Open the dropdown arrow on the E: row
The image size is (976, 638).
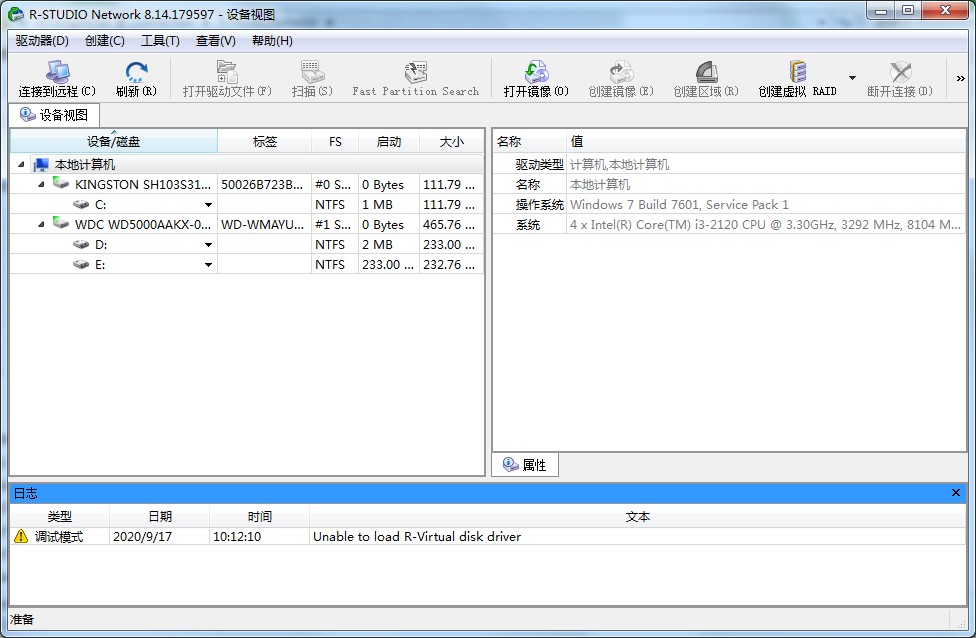[x=209, y=265]
